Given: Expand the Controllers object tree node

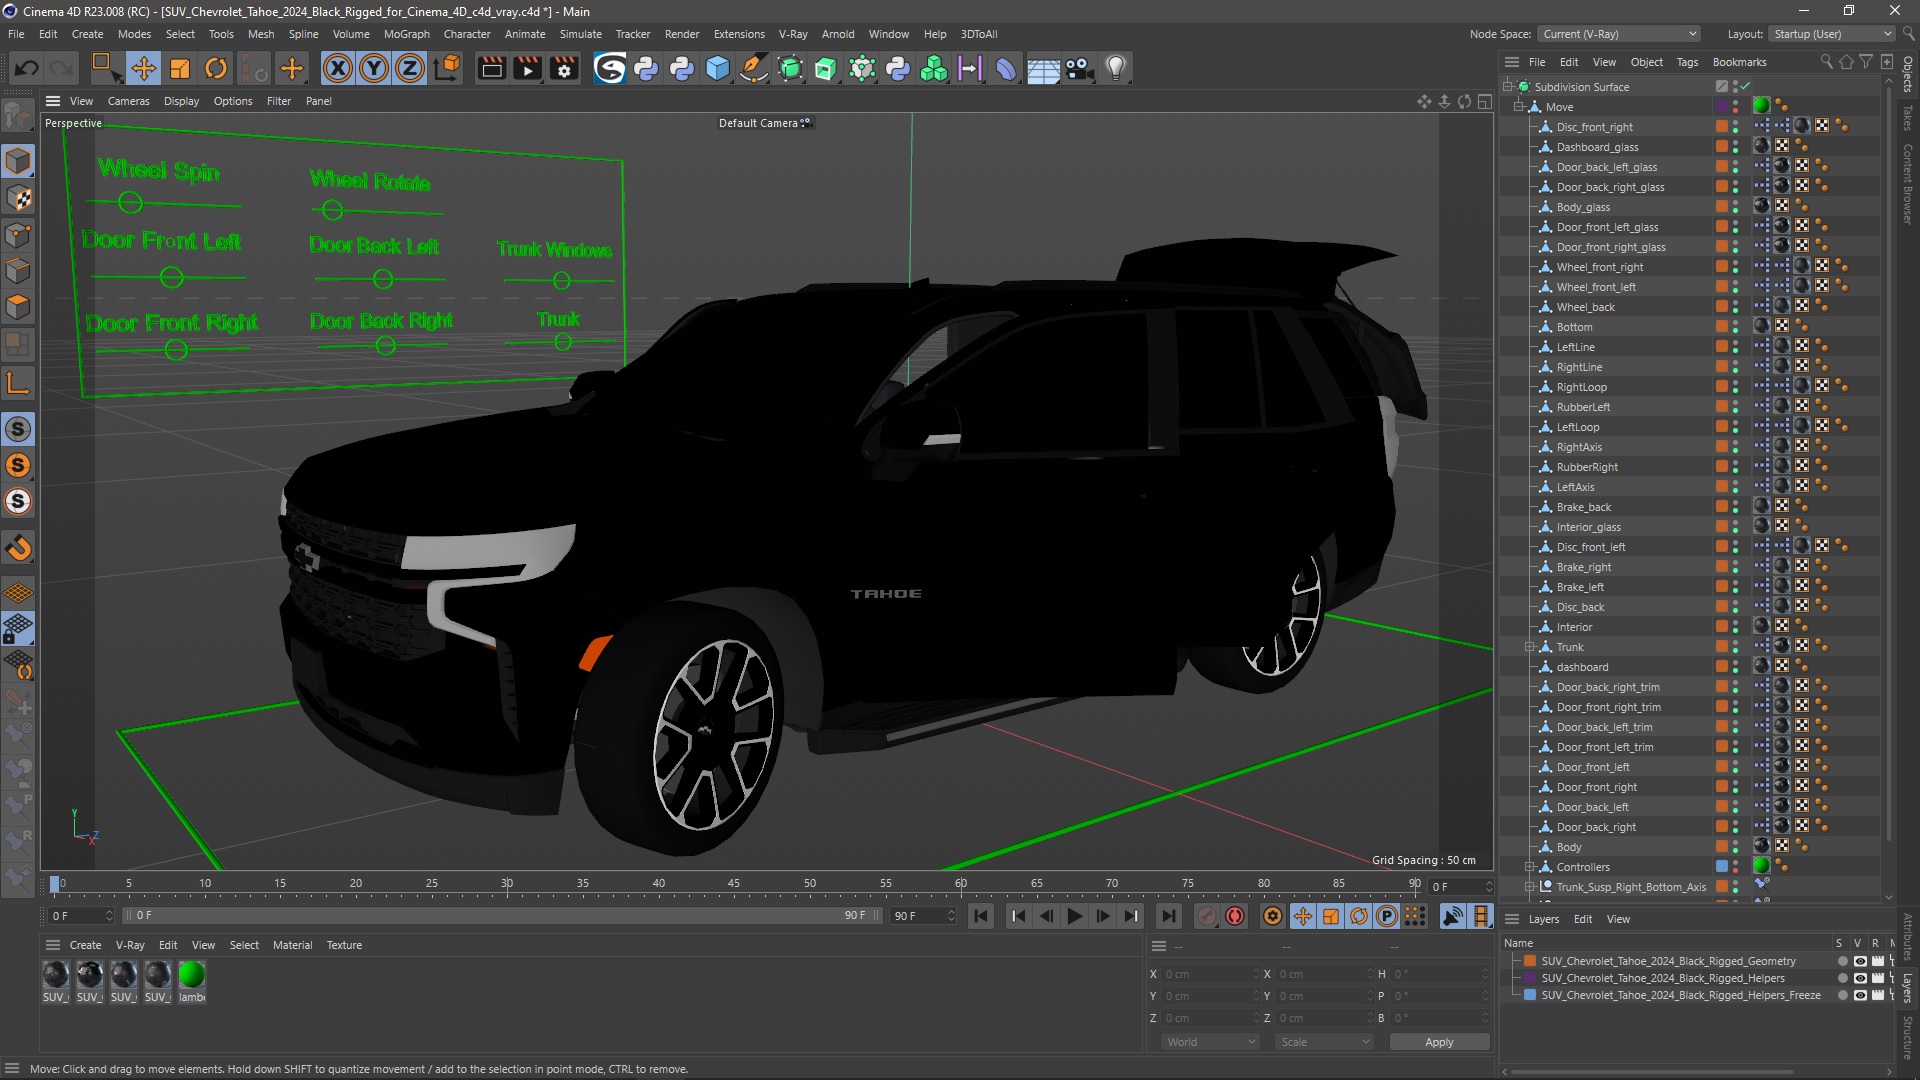Looking at the screenshot, I should pyautogui.click(x=1529, y=867).
